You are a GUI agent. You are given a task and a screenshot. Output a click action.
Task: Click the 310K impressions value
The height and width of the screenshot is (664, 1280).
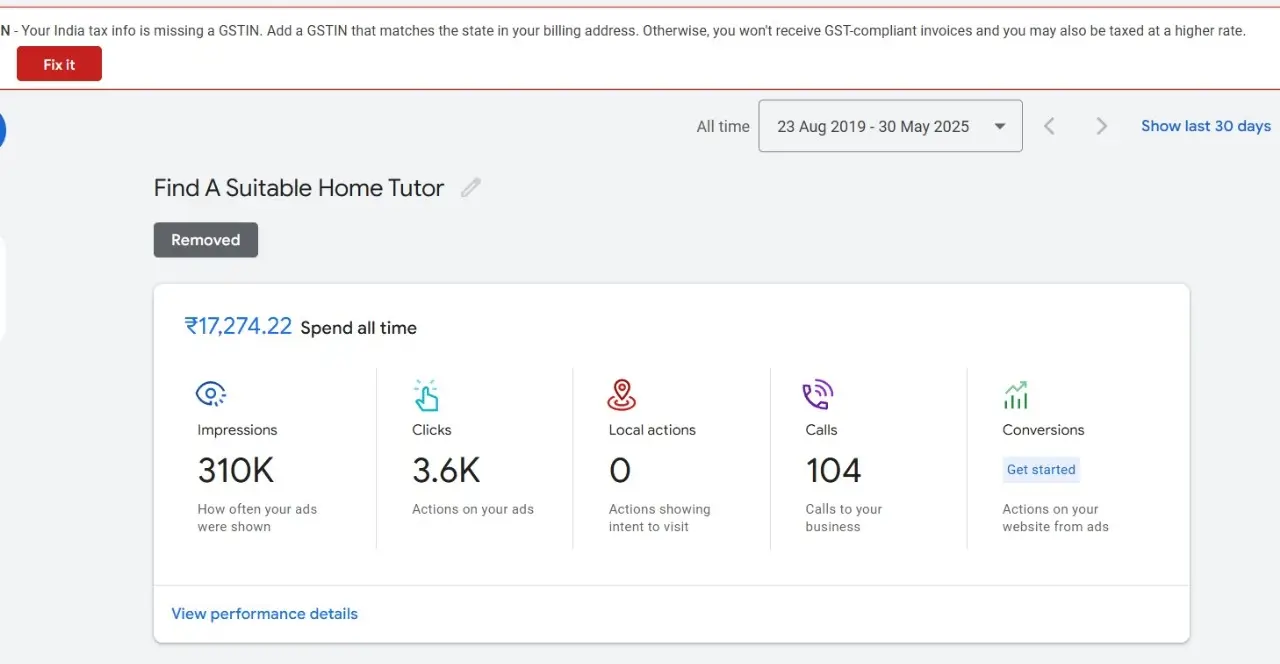235,470
